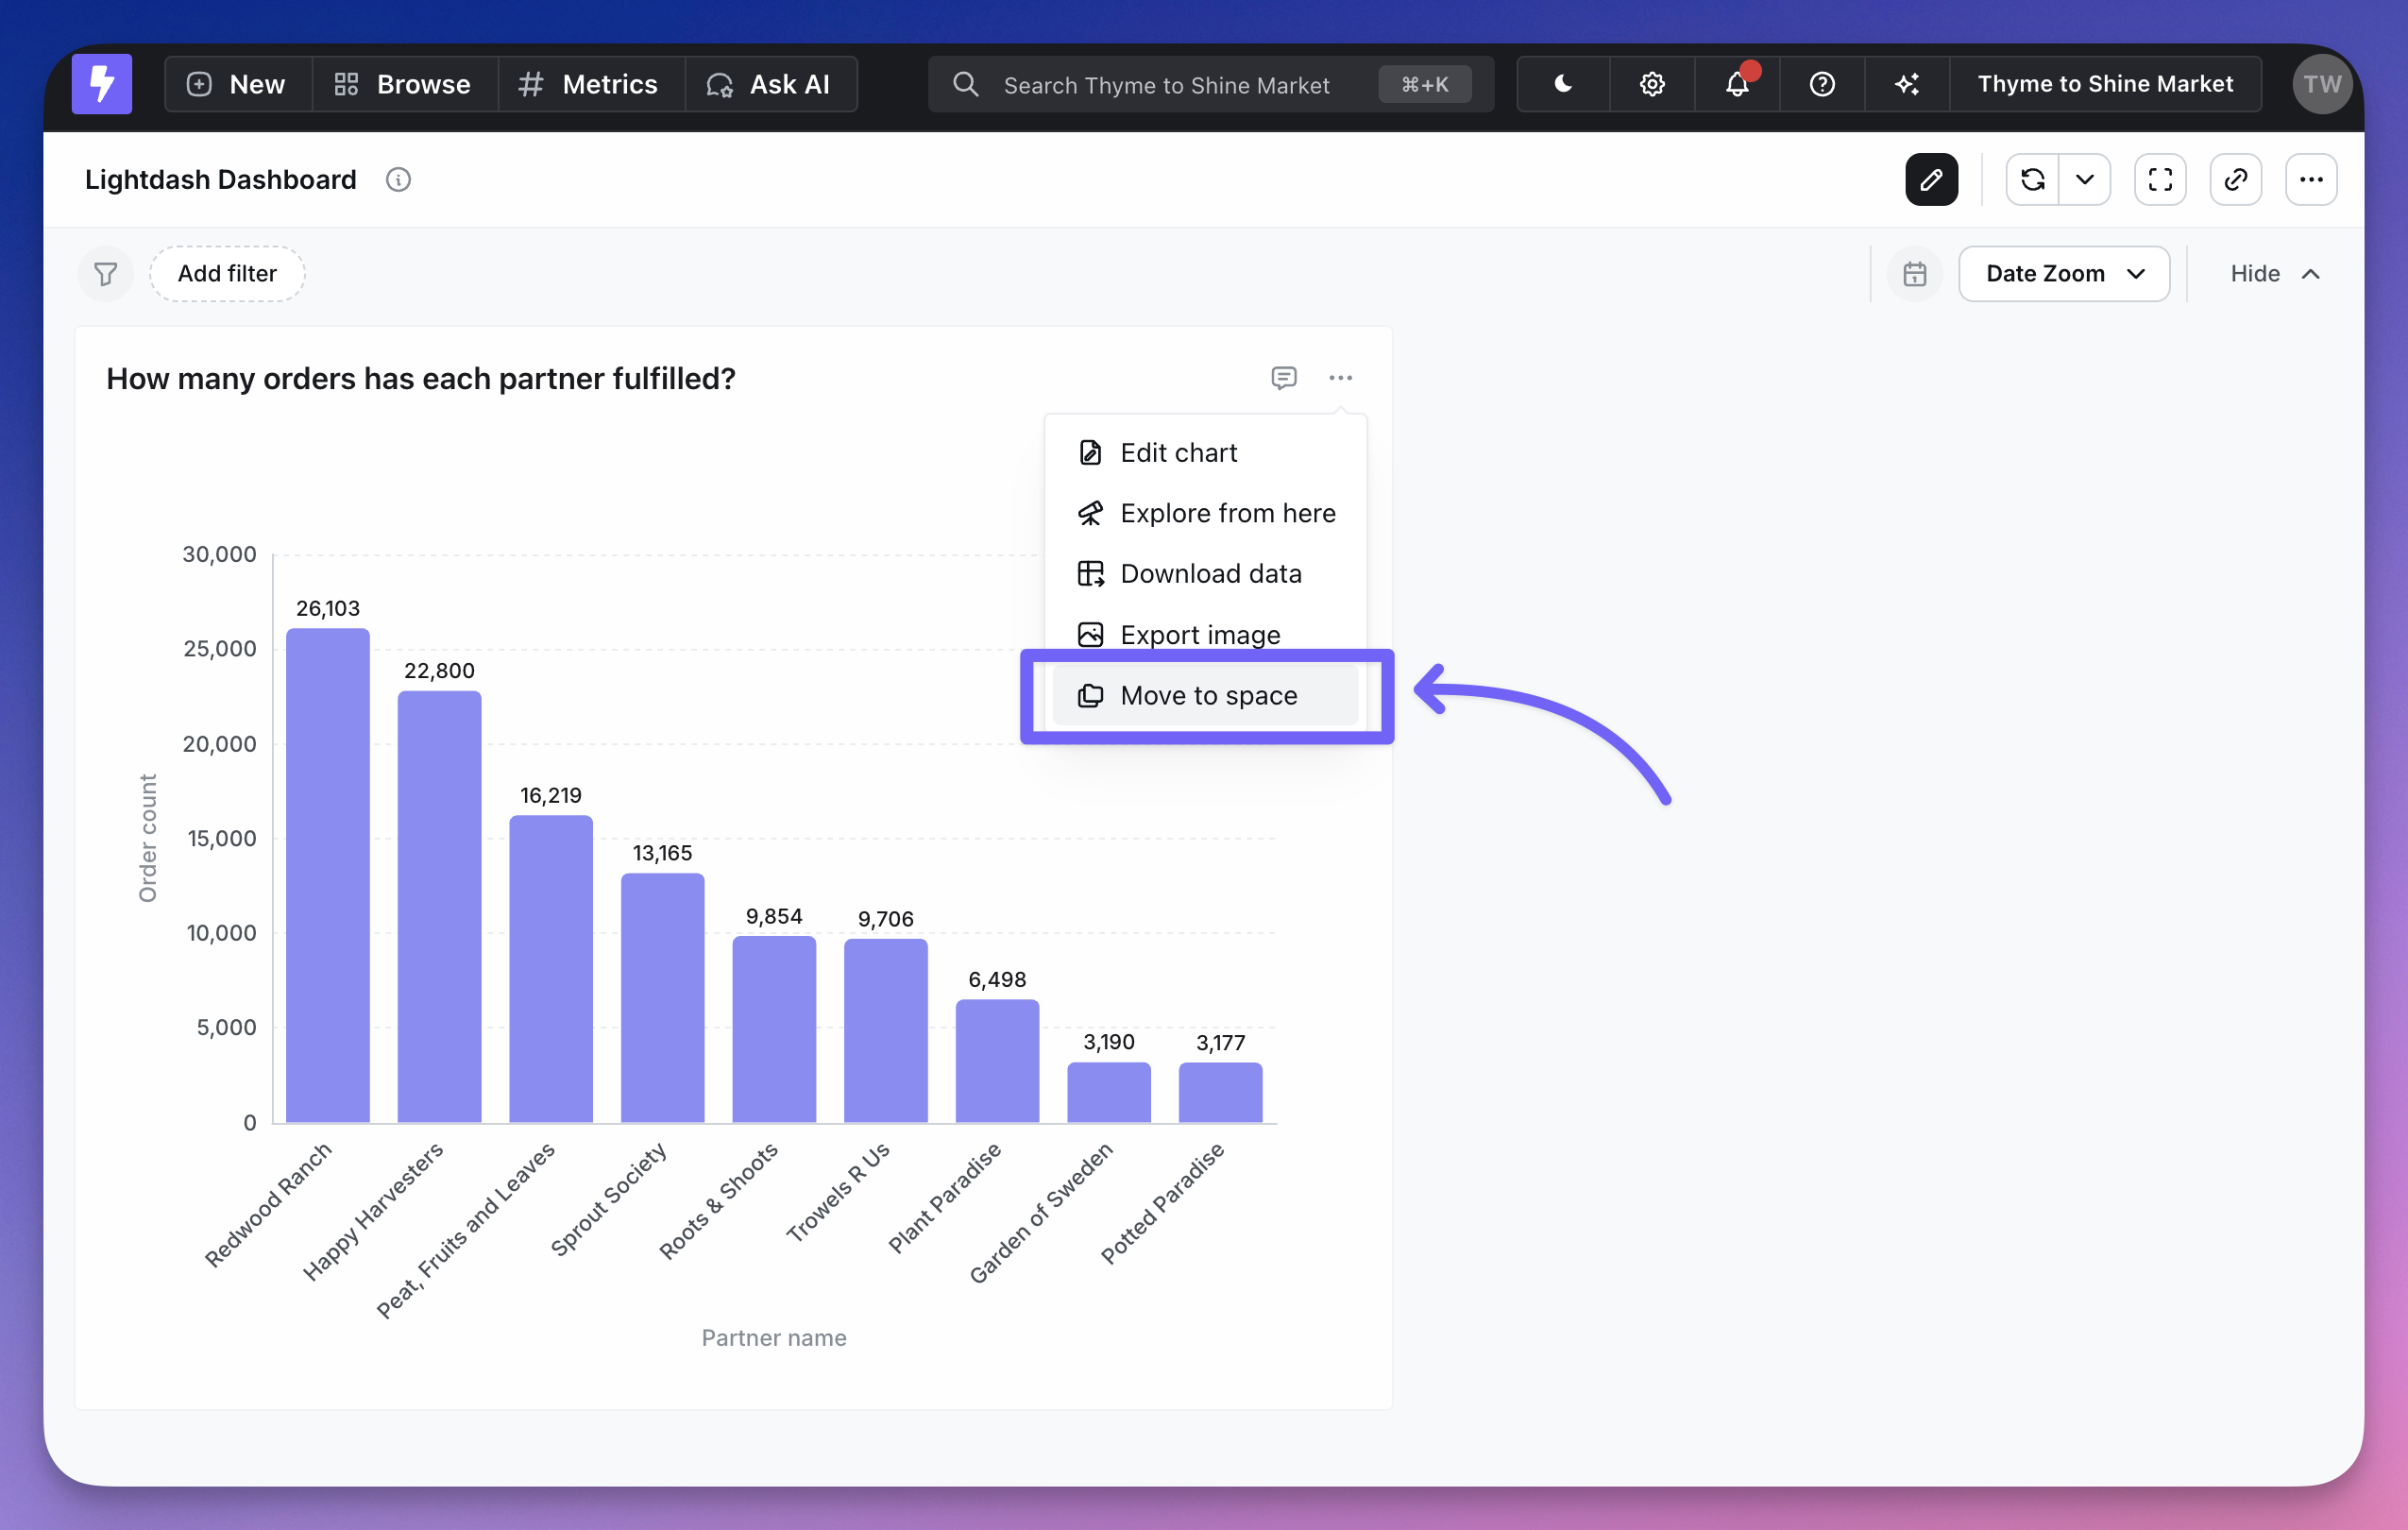Open chart comments icon
Viewport: 2408px width, 1530px height.
pyautogui.click(x=1284, y=377)
